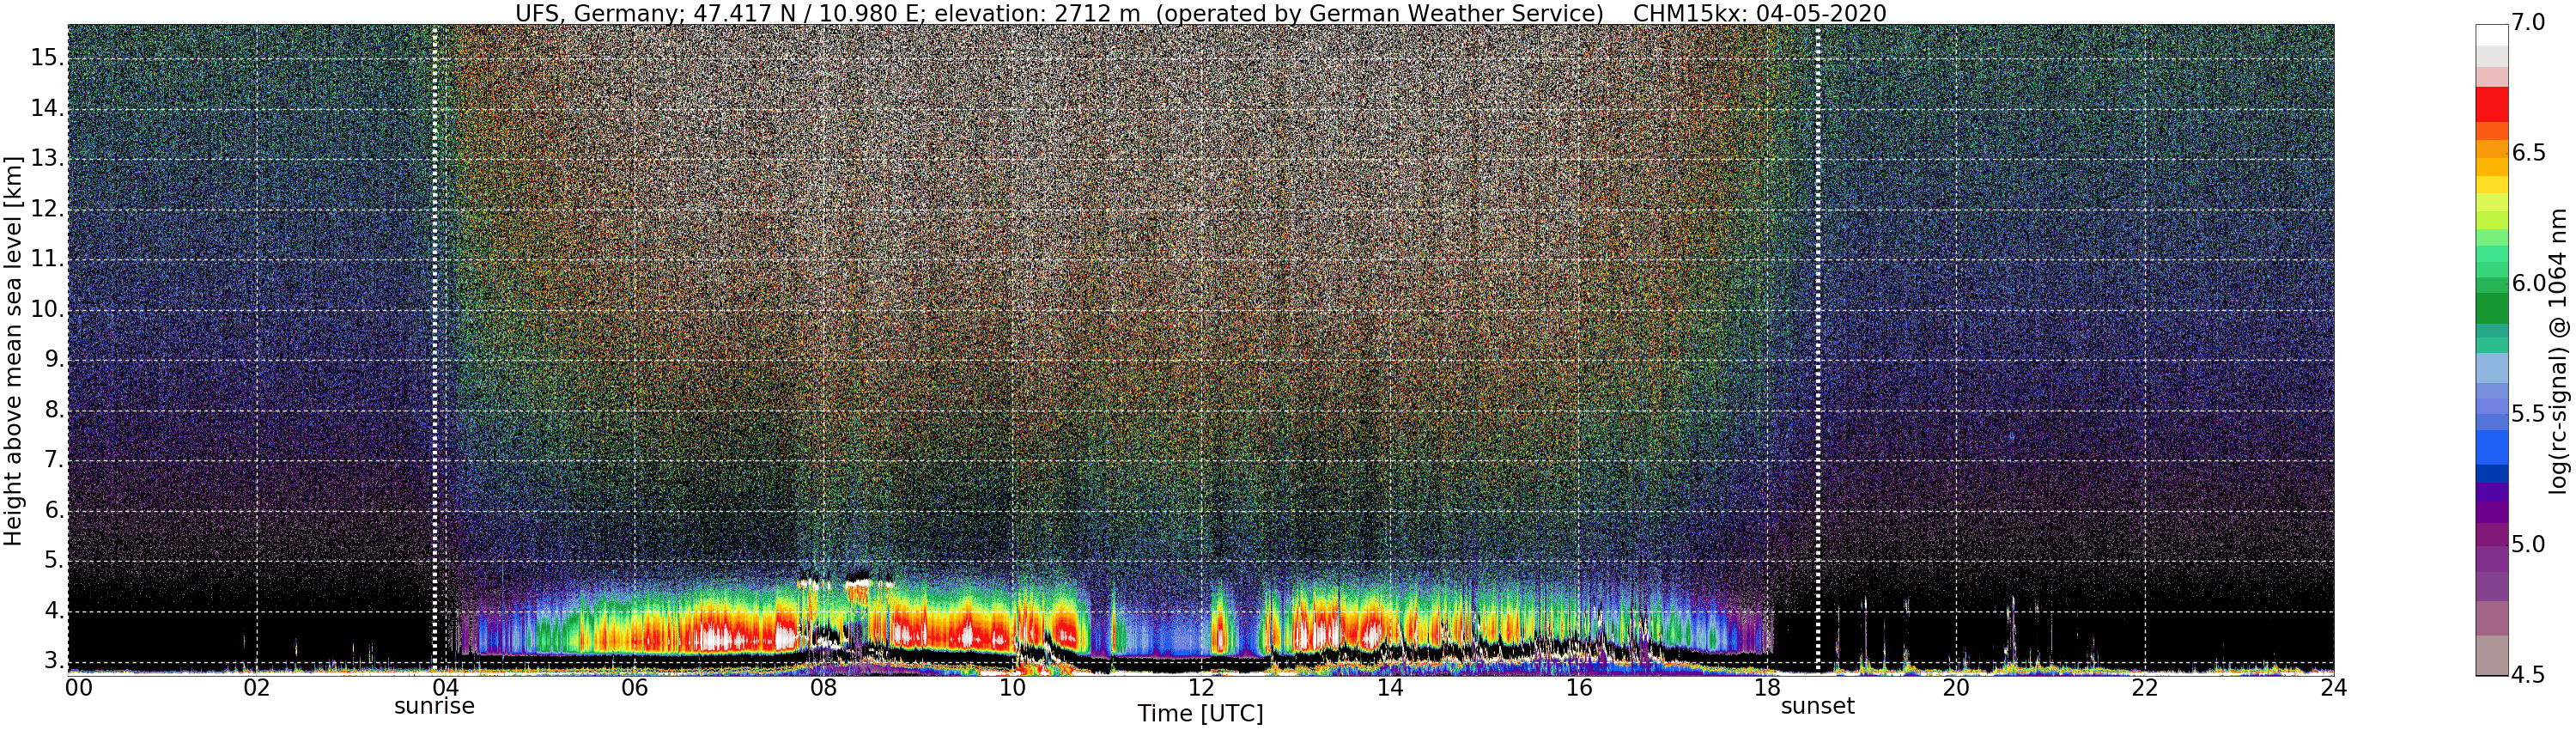Click the 'CHM15kx: 04-05-2020' title text
This screenshot has height=730, width=2576.
[1759, 13]
